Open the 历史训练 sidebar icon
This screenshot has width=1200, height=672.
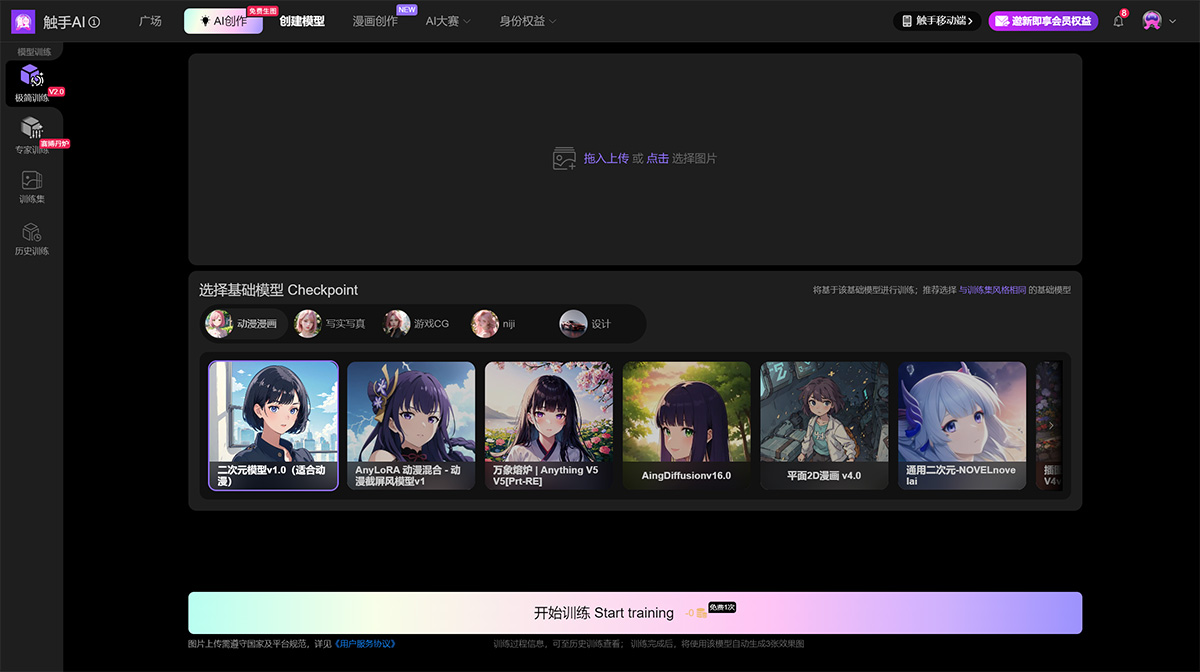pos(32,233)
